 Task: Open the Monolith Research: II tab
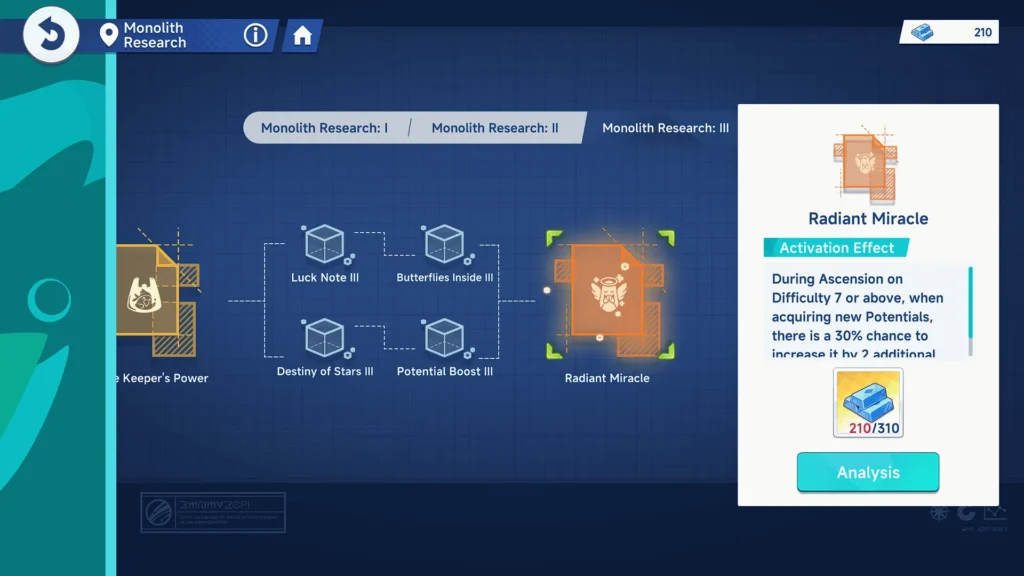(x=495, y=128)
